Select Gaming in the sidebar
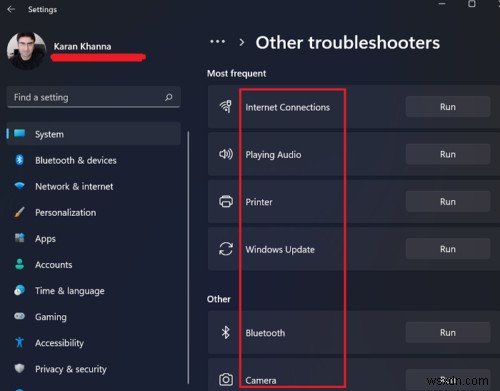The image size is (500, 391). click(x=51, y=317)
